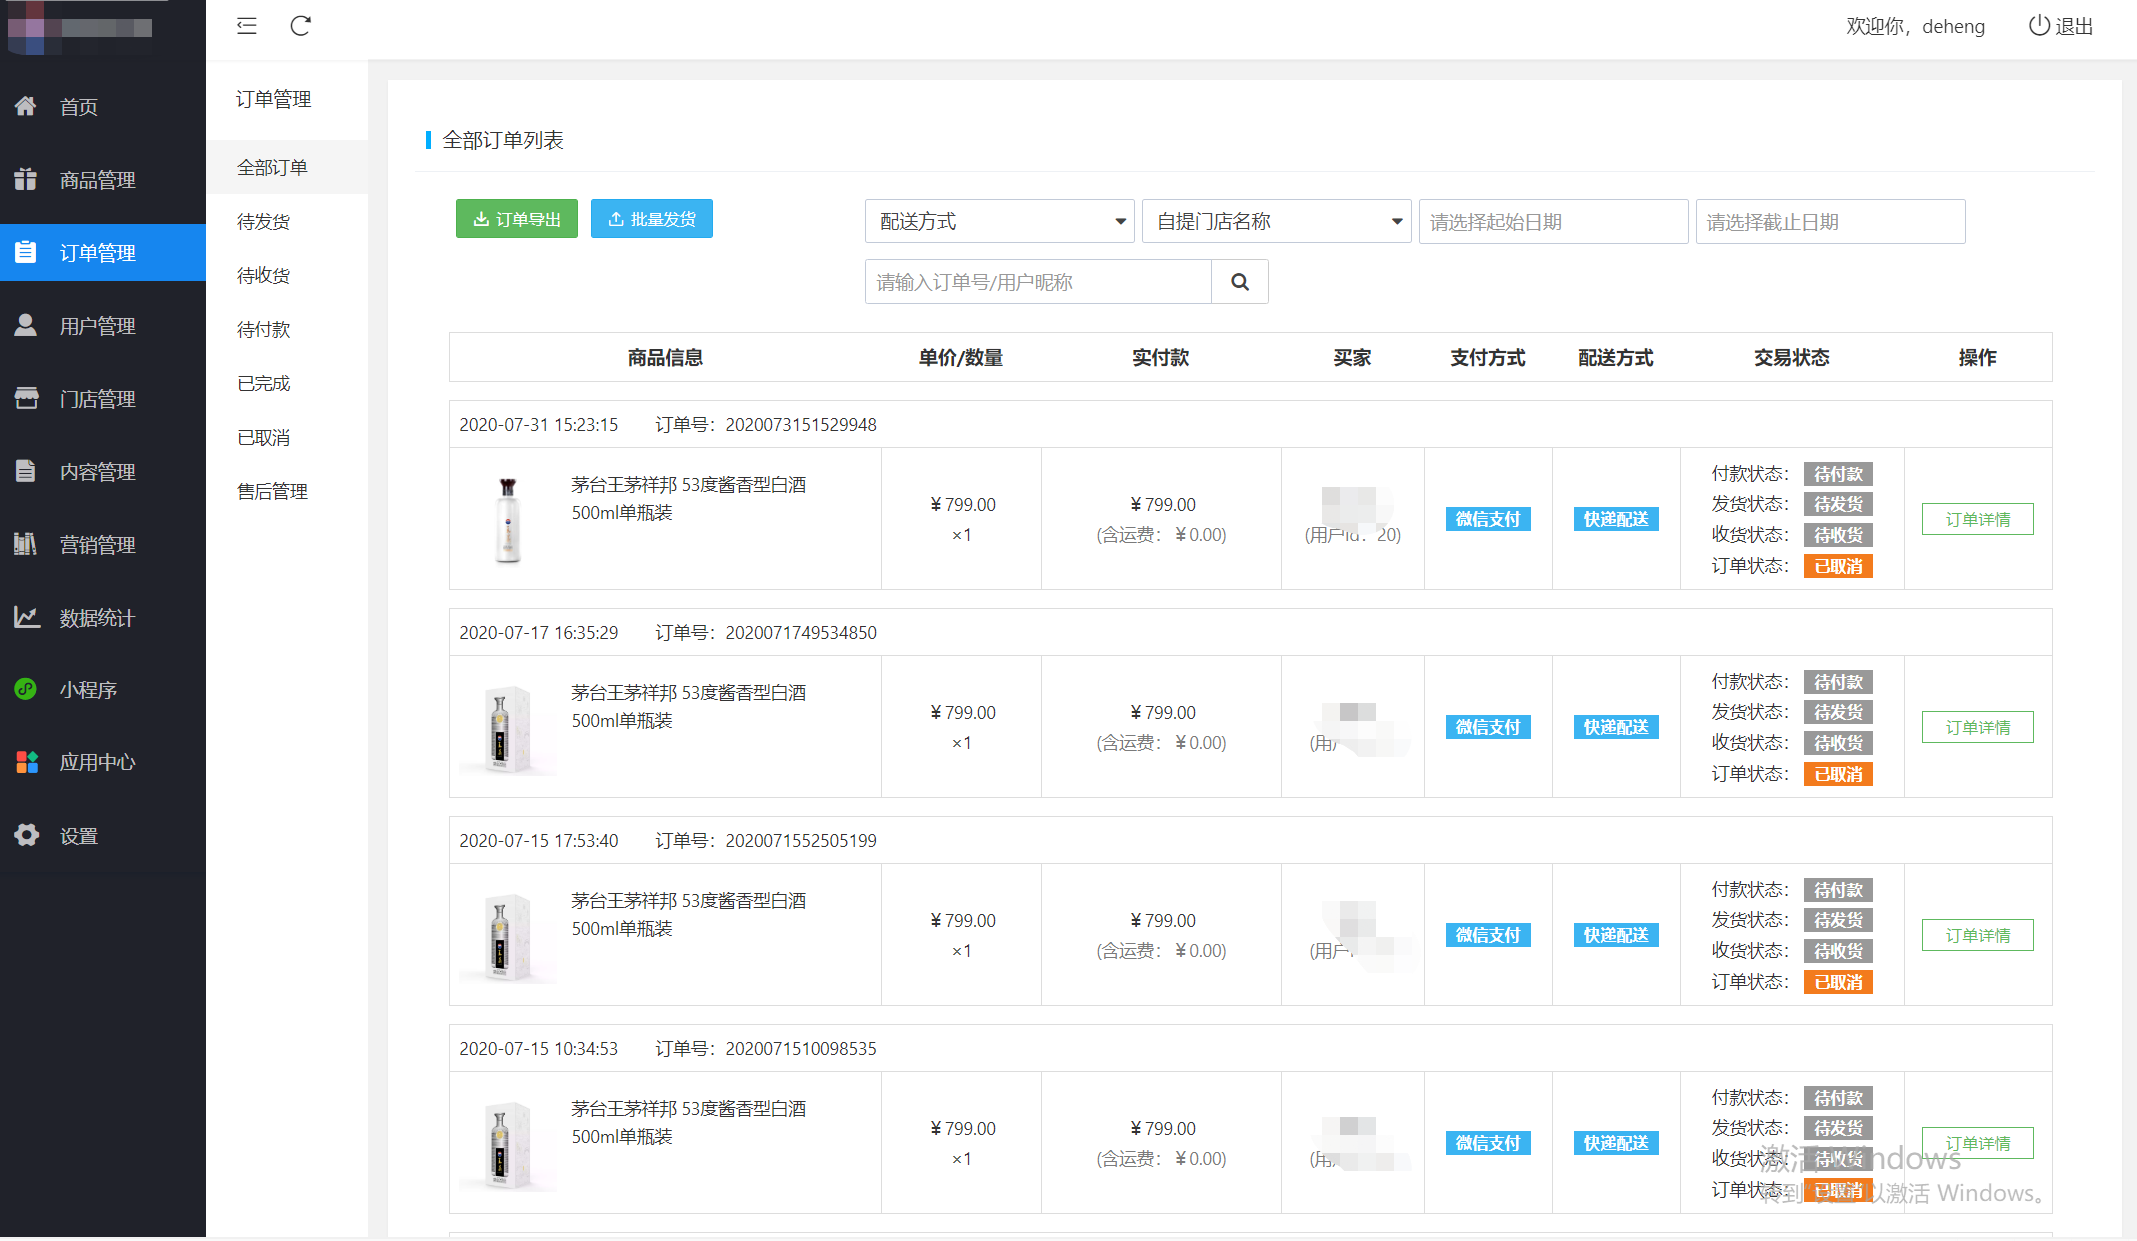The width and height of the screenshot is (2137, 1241).
Task: Click the chart icon for 数据统计
Action: 26,617
